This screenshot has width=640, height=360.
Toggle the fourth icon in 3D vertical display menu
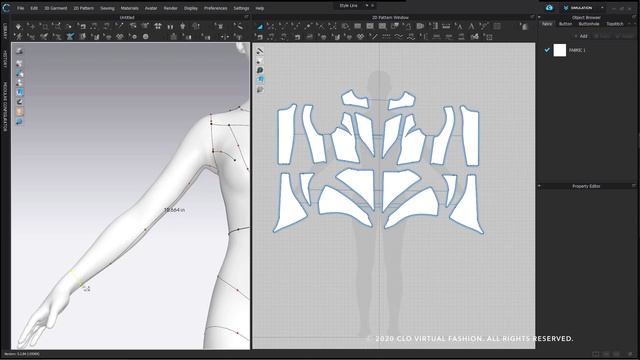pyautogui.click(x=19, y=83)
